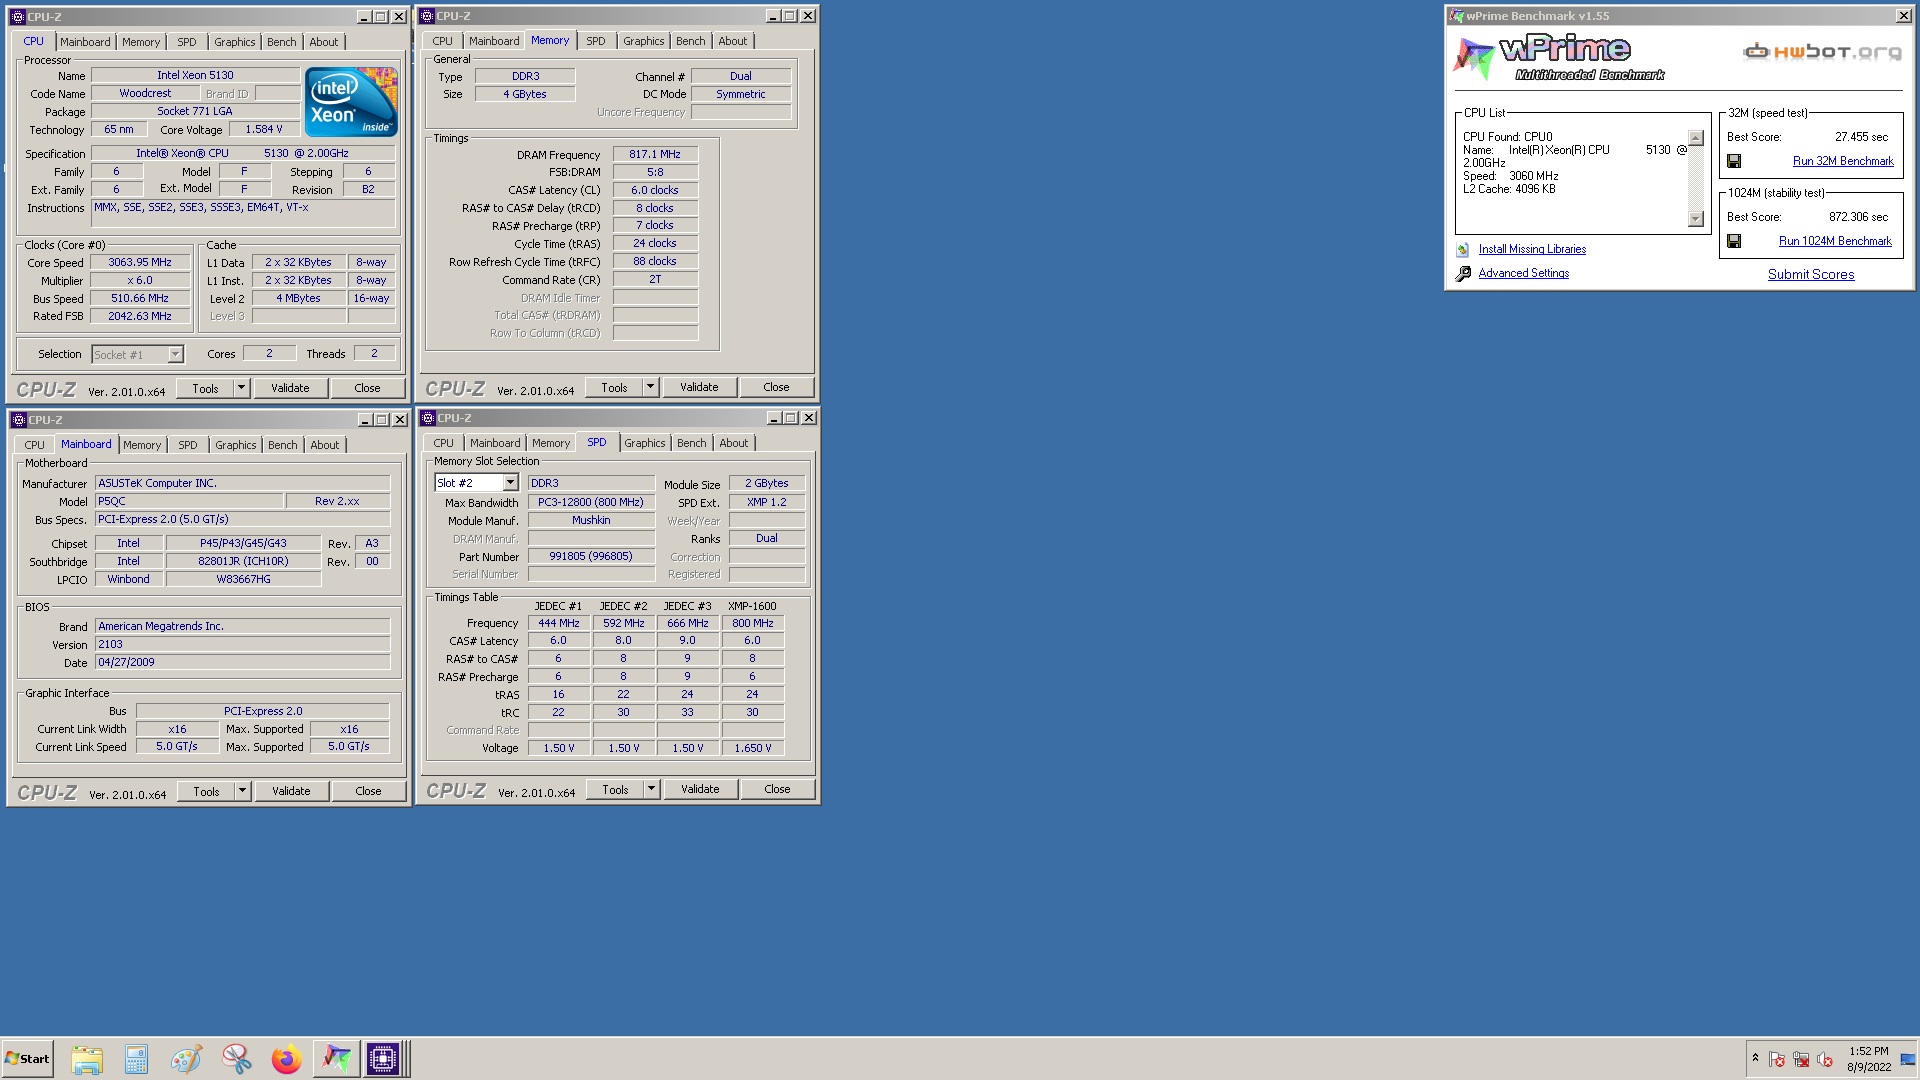Switch to CPU-Z via its taskbar chip icon
This screenshot has width=1920, height=1080.
(383, 1059)
